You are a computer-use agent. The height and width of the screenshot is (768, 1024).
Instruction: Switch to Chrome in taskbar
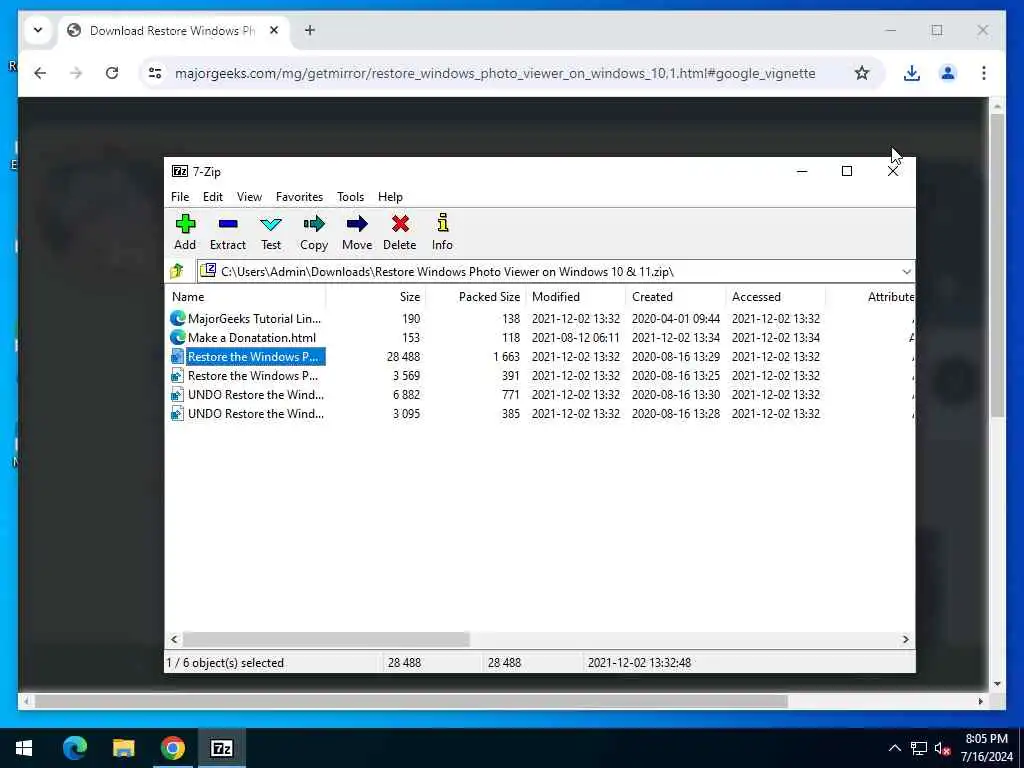click(x=172, y=748)
